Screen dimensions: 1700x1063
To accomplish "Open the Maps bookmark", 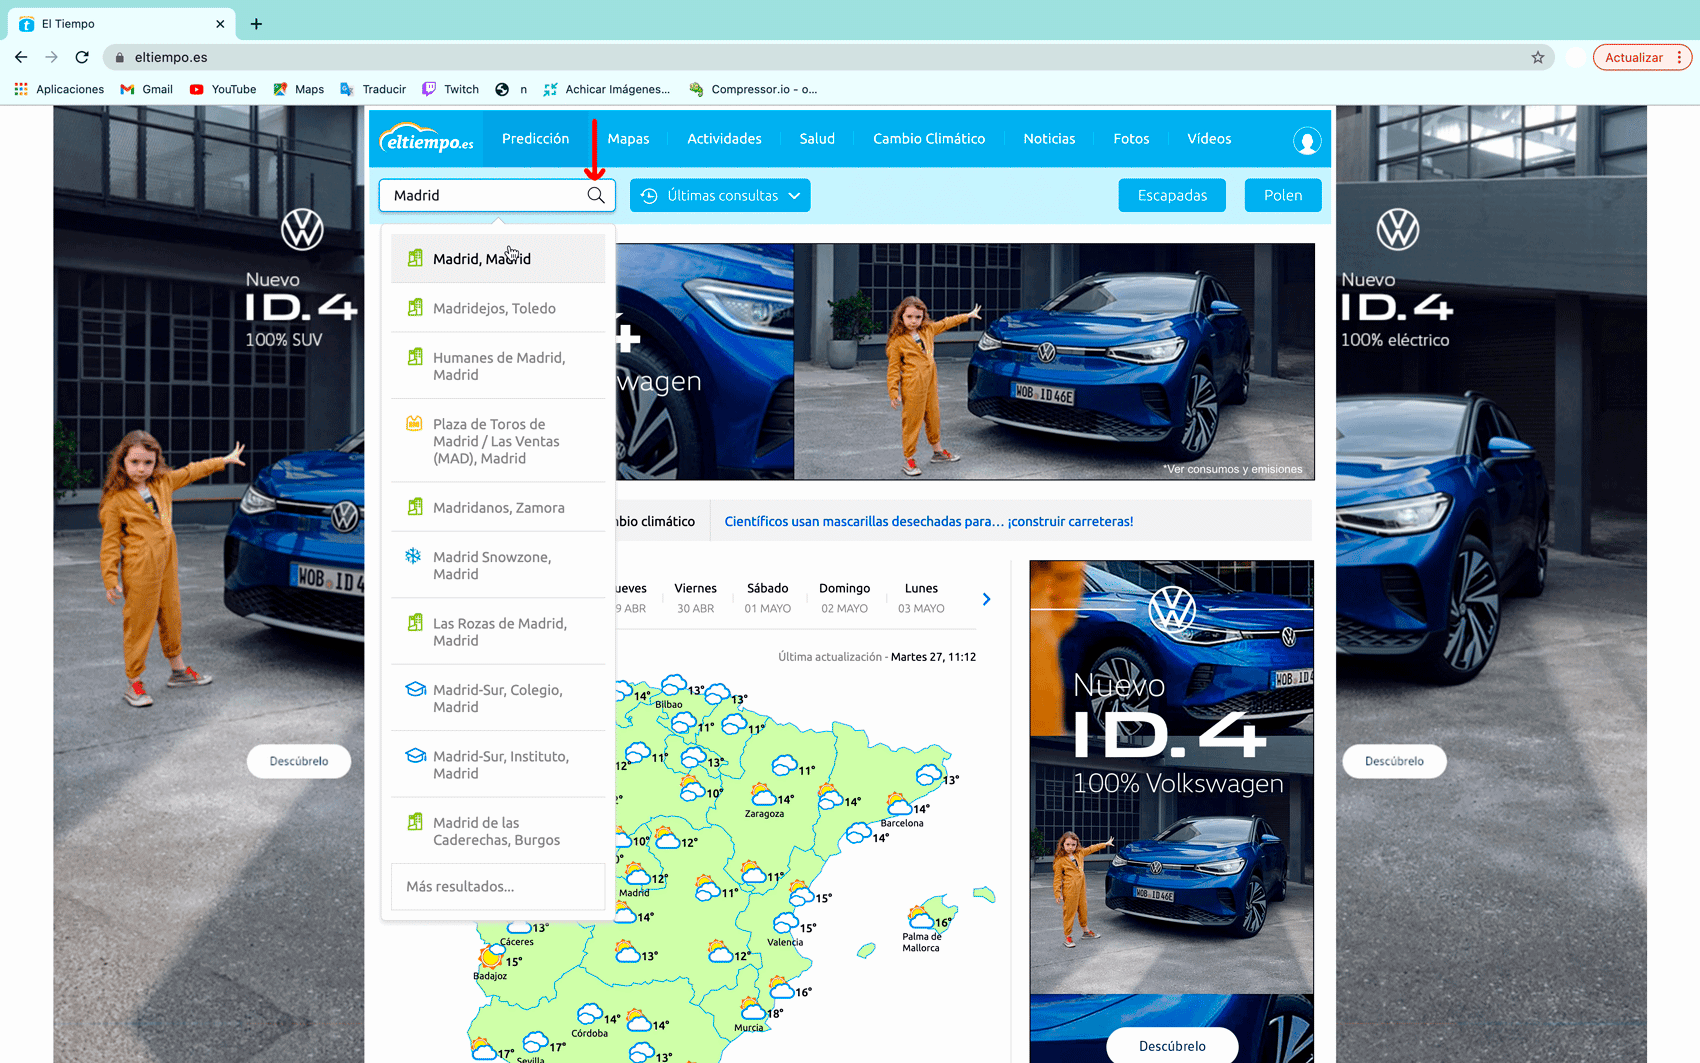I will point(299,89).
